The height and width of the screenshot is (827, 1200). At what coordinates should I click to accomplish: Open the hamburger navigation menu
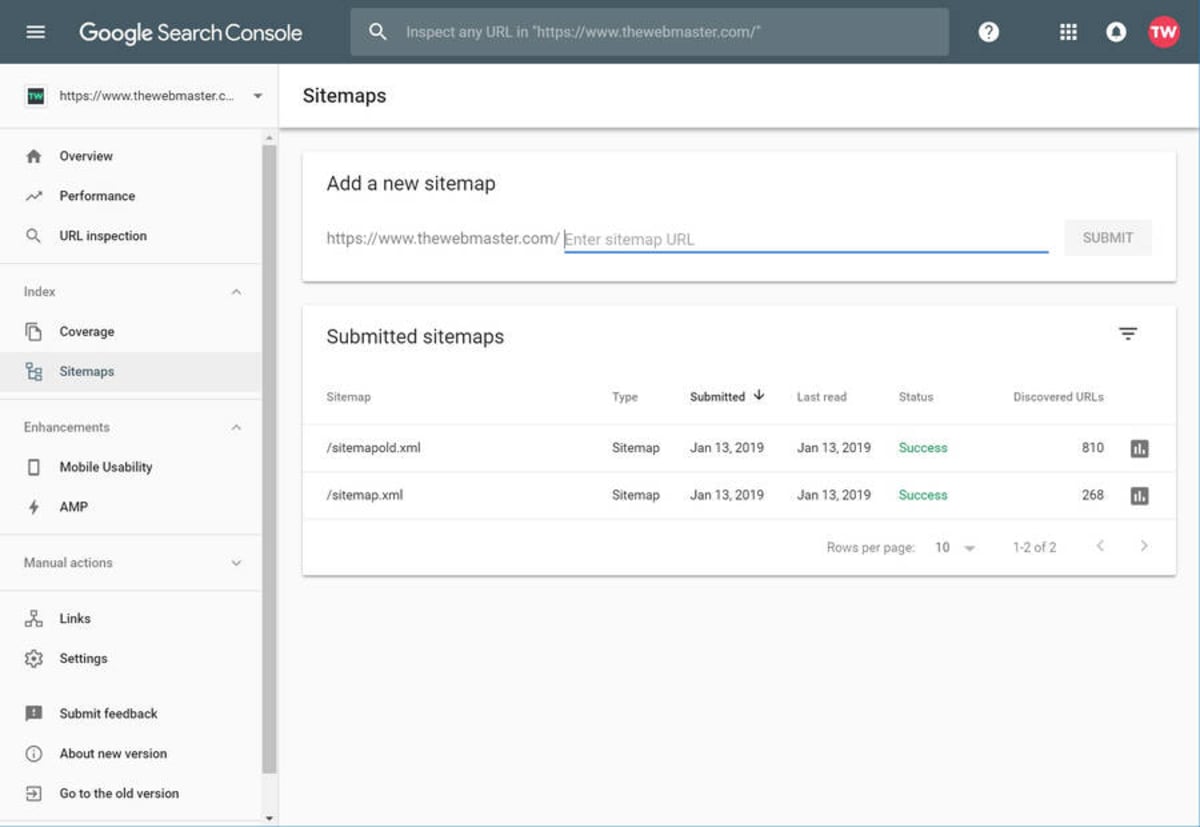36,32
